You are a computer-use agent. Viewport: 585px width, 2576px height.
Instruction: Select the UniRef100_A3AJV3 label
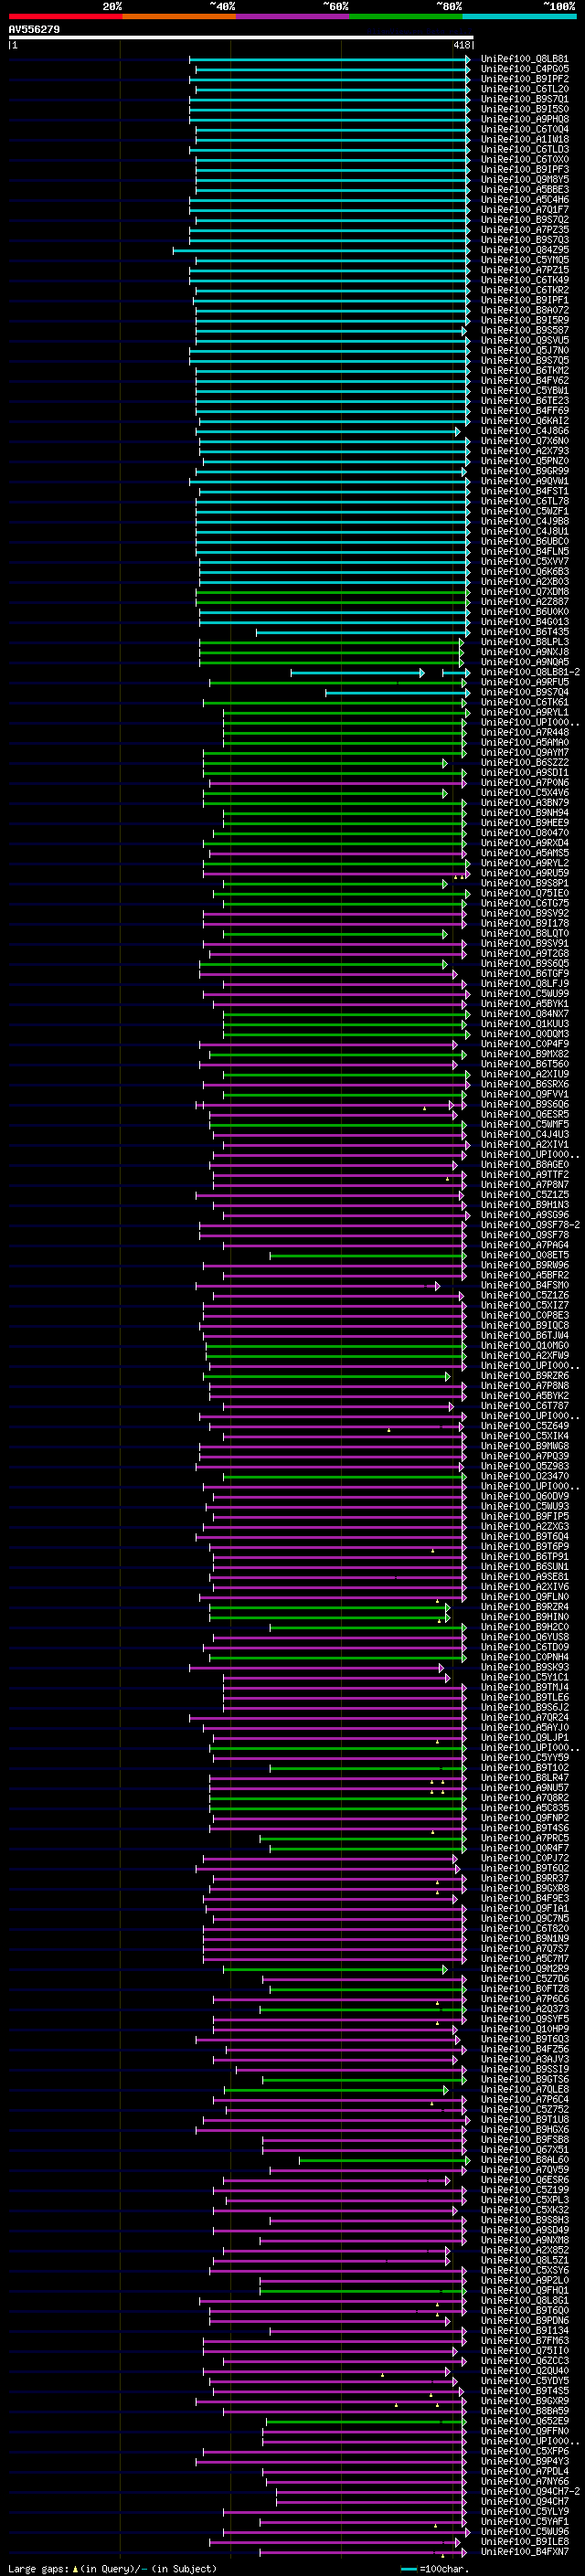click(525, 2060)
